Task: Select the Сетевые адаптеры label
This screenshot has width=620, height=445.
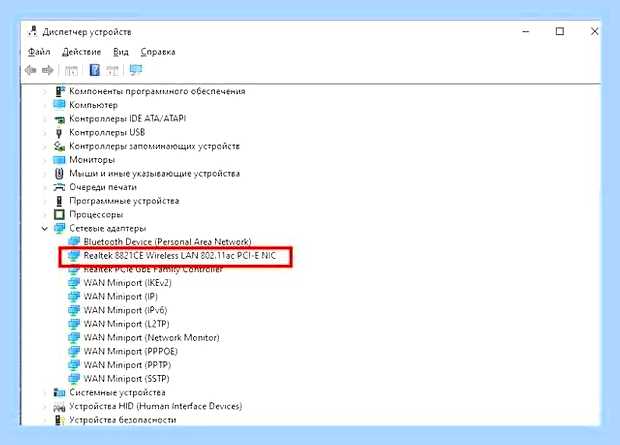Action: pos(108,228)
